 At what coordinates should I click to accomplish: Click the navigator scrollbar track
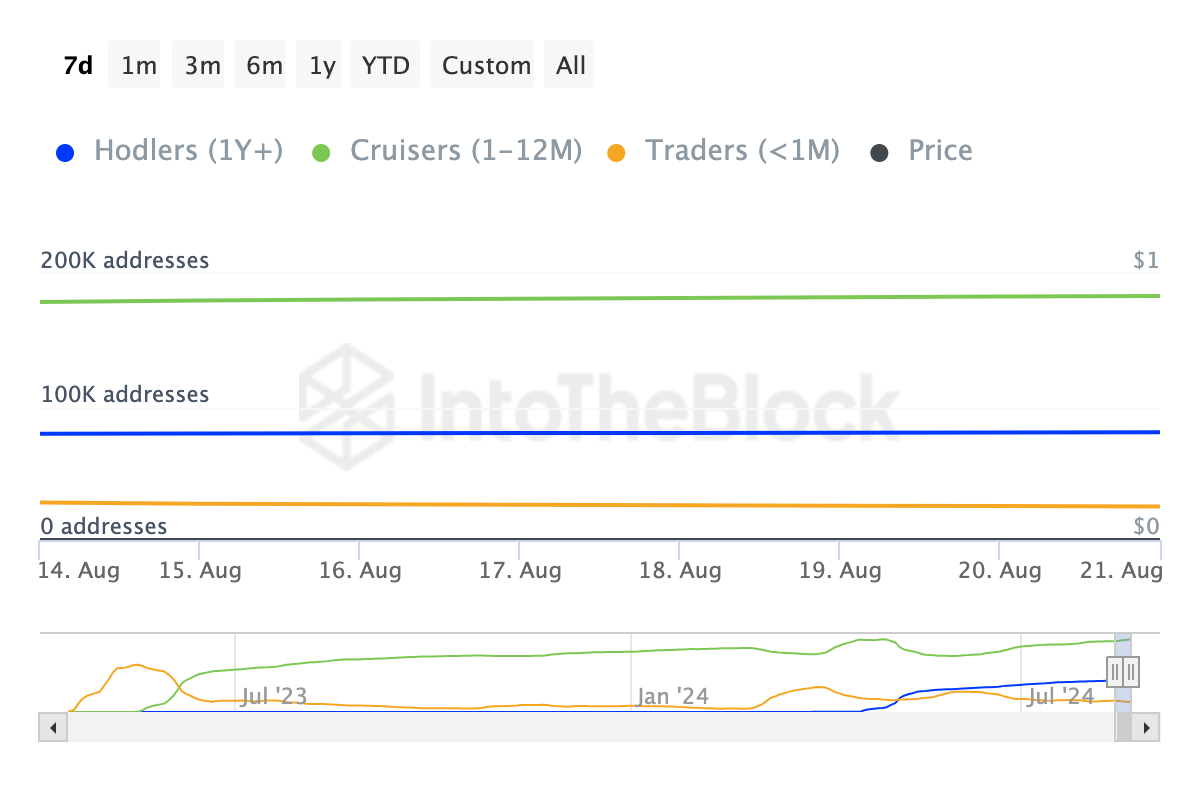point(580,727)
